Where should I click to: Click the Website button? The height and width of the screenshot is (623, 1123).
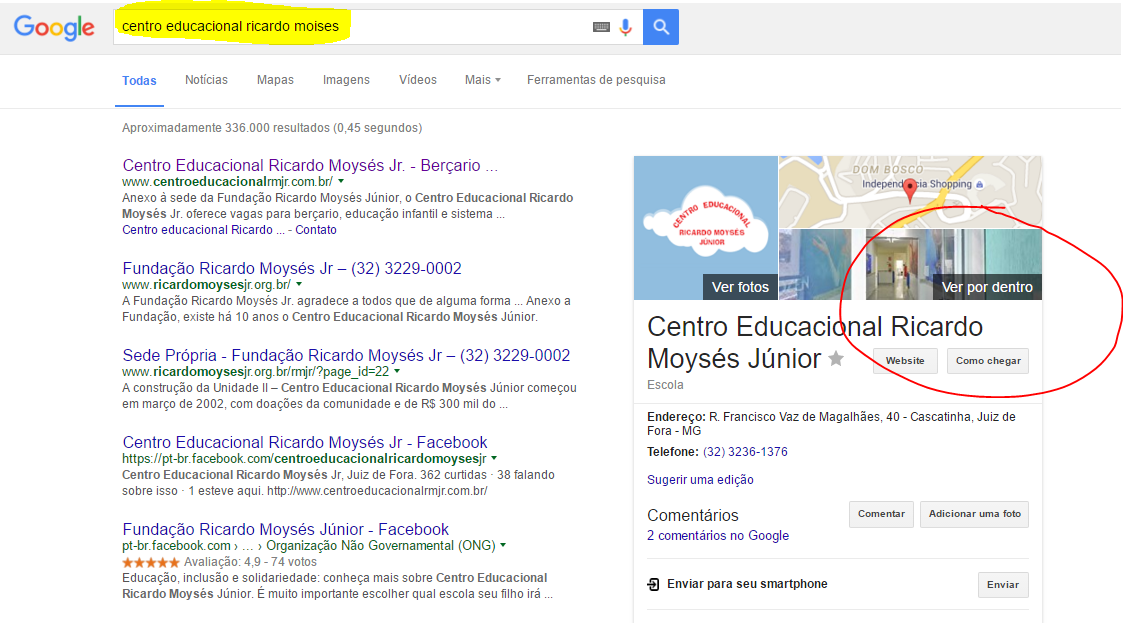point(905,361)
